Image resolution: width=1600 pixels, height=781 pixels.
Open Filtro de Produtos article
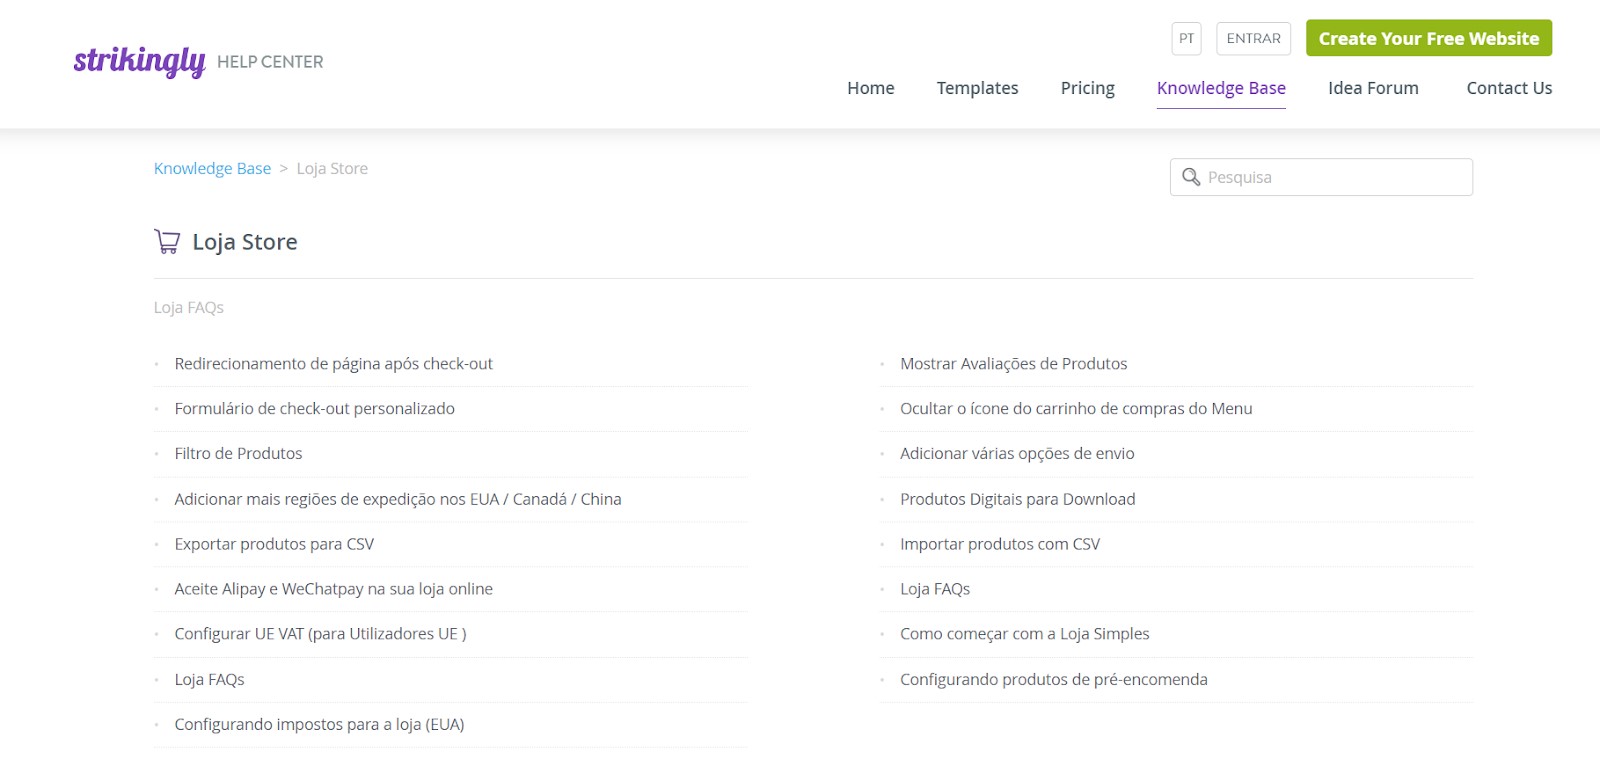[x=238, y=454]
